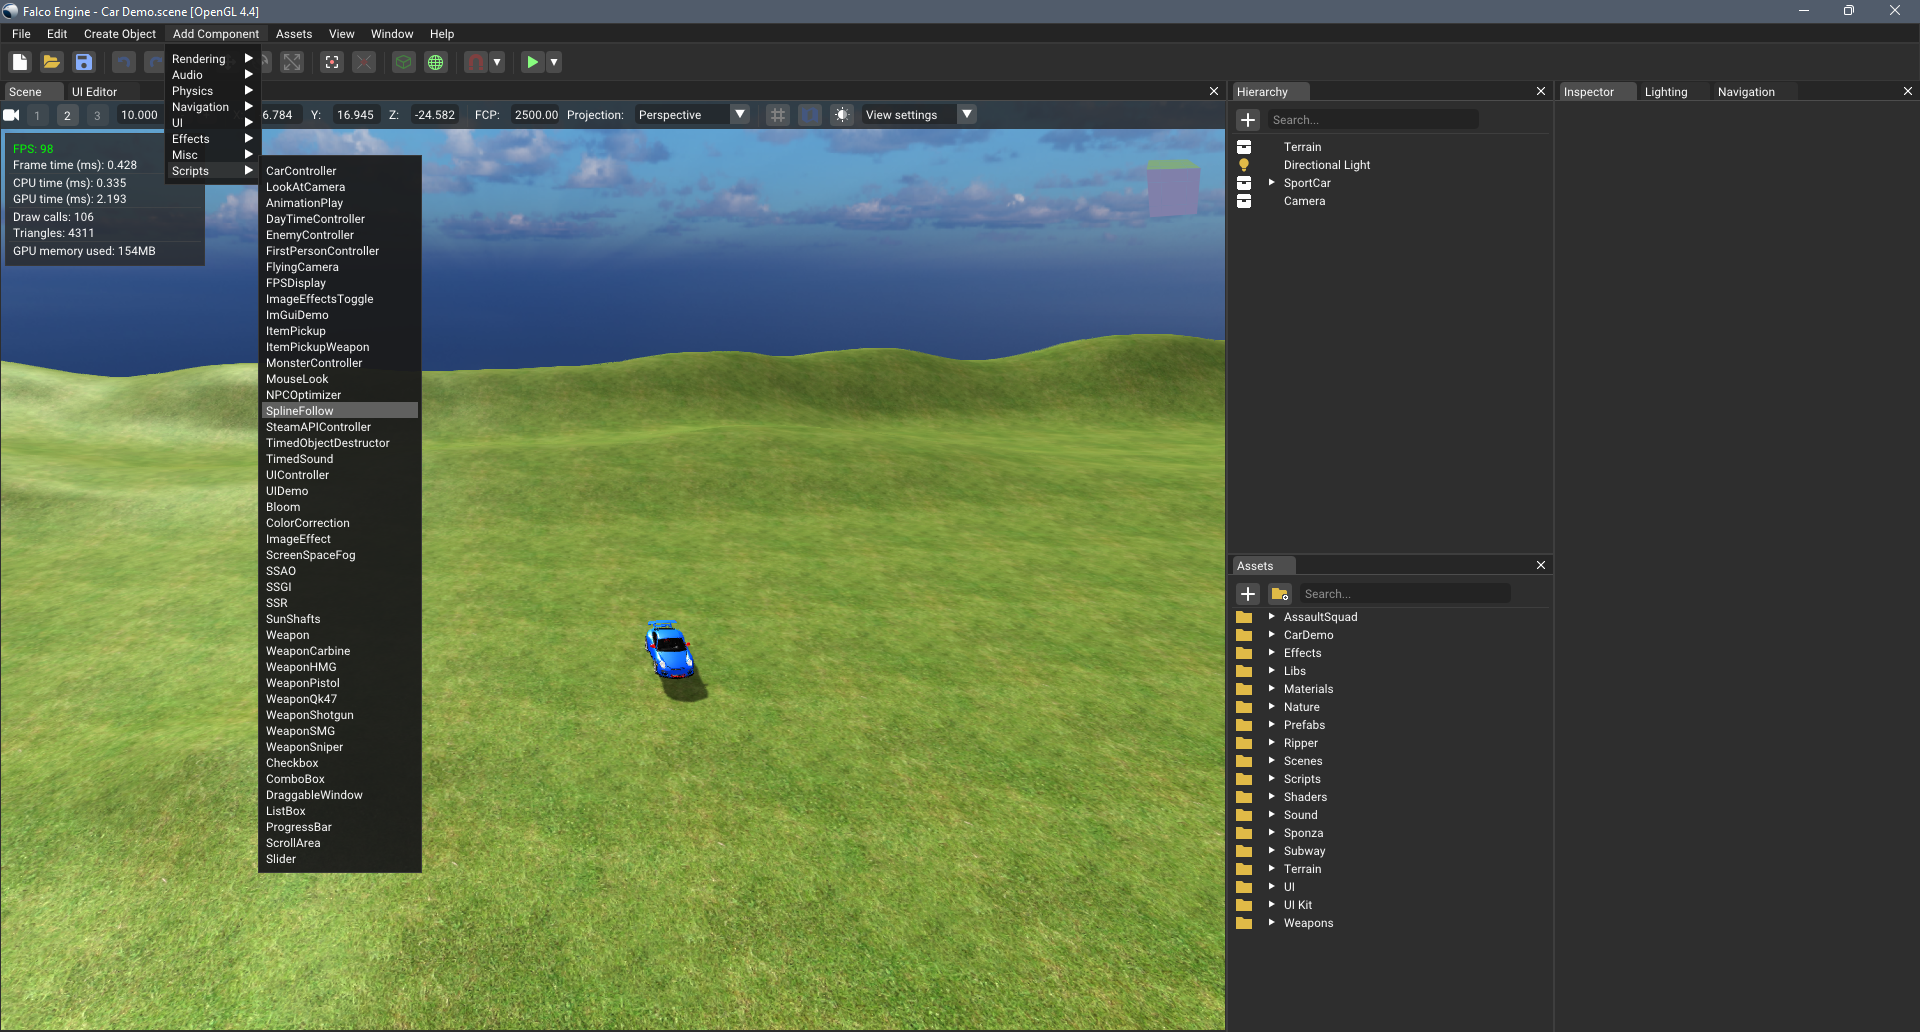
Task: Toggle scene lighting sun icon
Action: (842, 115)
